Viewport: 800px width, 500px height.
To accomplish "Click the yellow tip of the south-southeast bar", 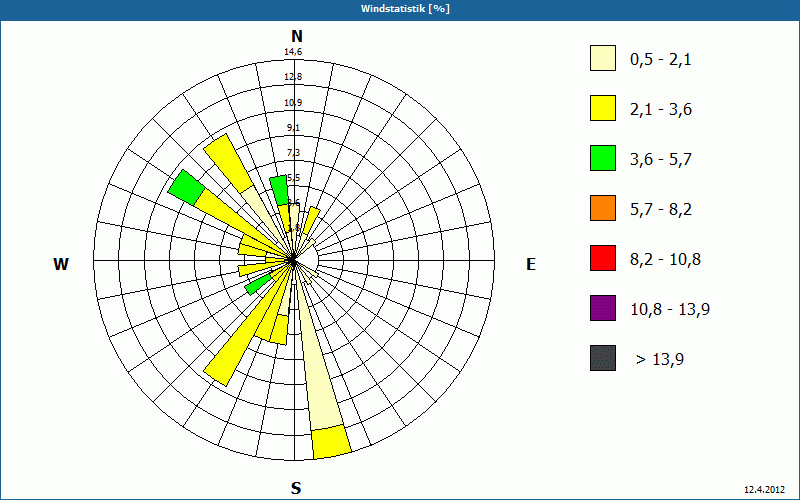I will 332,442.
